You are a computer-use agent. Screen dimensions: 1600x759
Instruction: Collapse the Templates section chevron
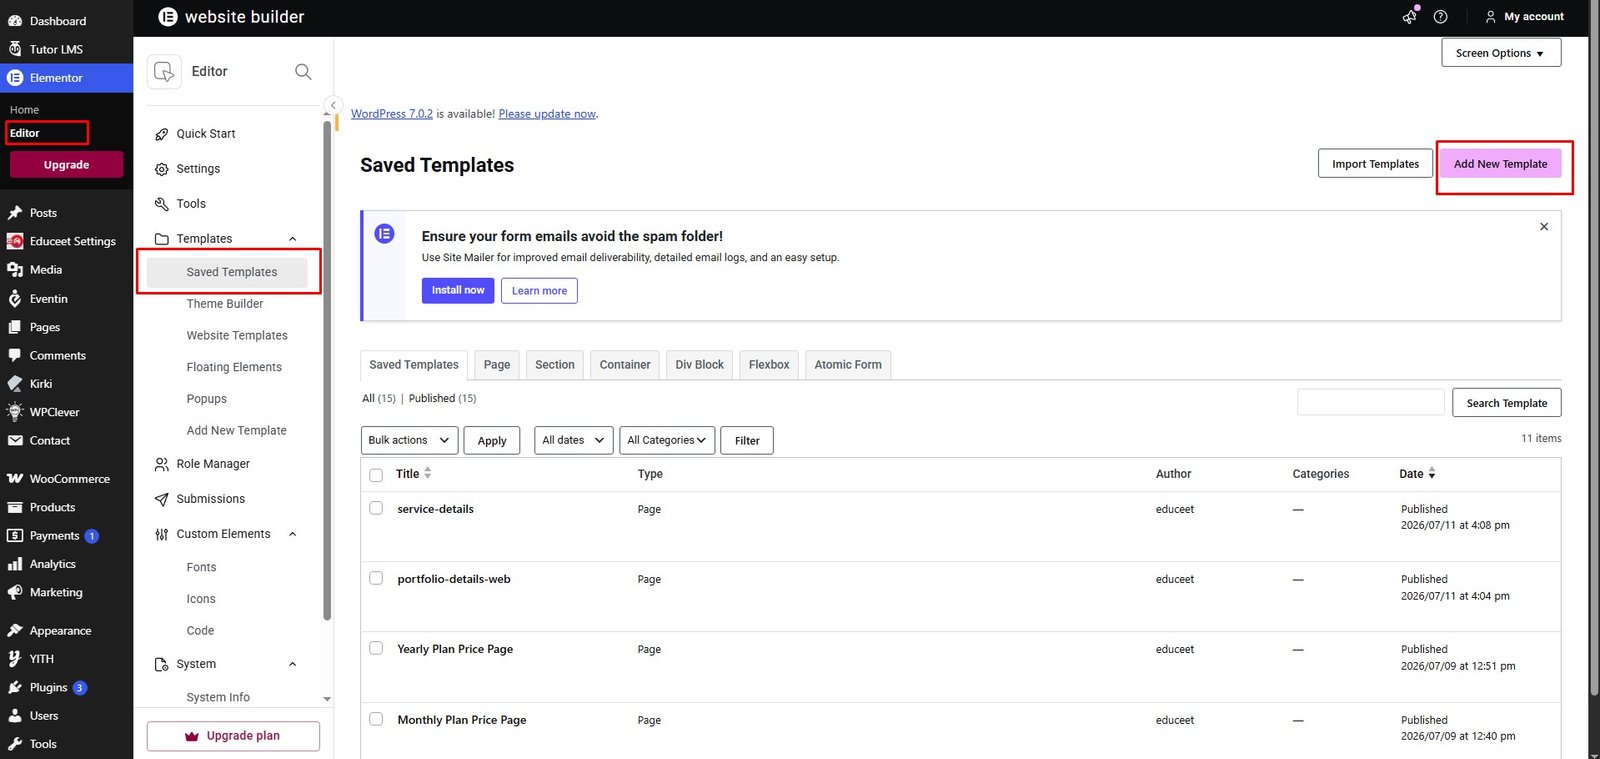tap(293, 239)
